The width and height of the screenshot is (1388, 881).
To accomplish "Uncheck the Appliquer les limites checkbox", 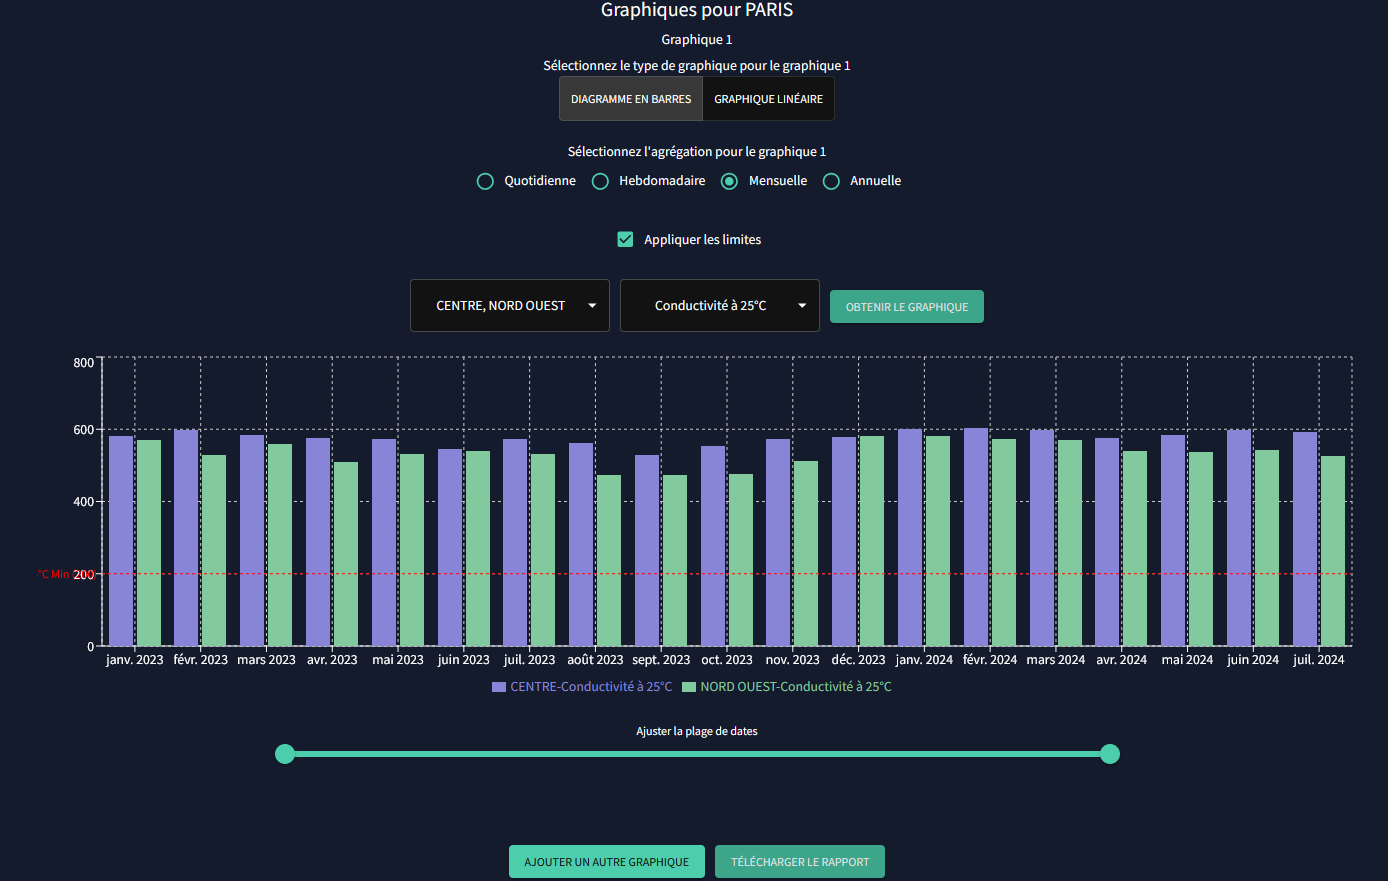I will click(625, 240).
